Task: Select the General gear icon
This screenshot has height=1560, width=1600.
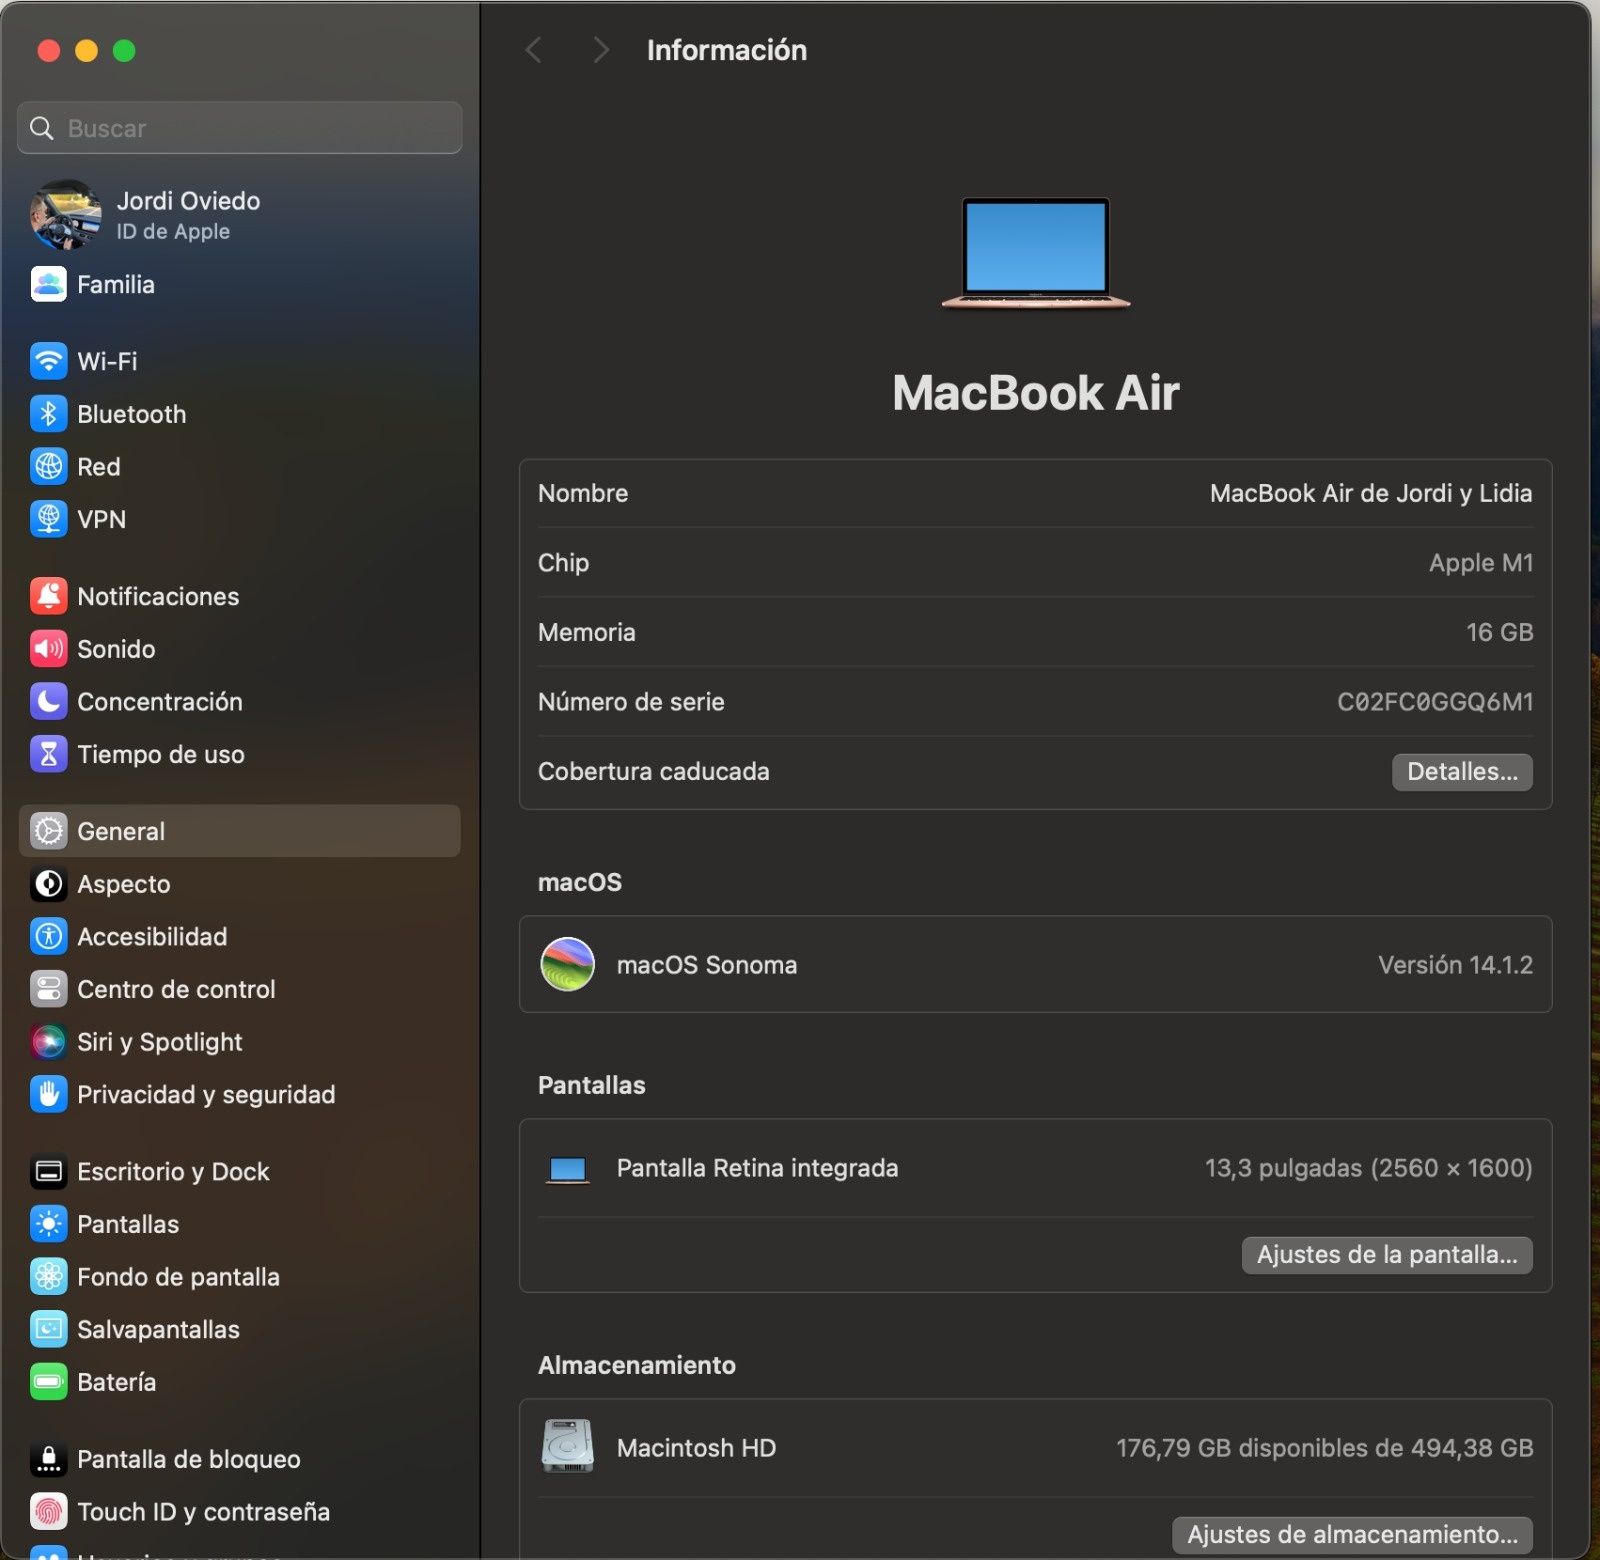Action: point(48,831)
